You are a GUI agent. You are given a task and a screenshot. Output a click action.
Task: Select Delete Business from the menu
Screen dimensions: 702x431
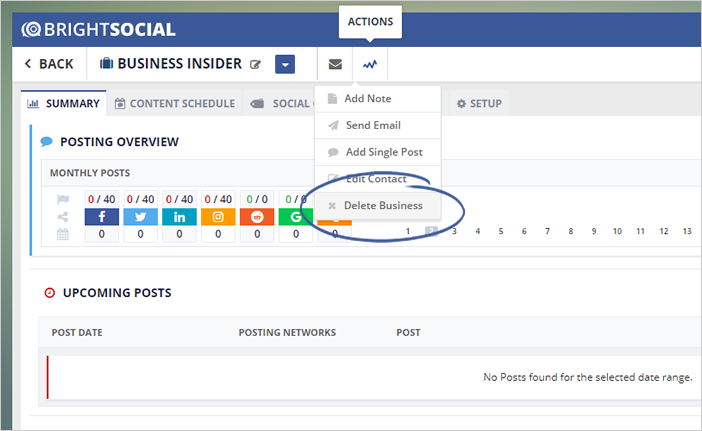point(383,206)
